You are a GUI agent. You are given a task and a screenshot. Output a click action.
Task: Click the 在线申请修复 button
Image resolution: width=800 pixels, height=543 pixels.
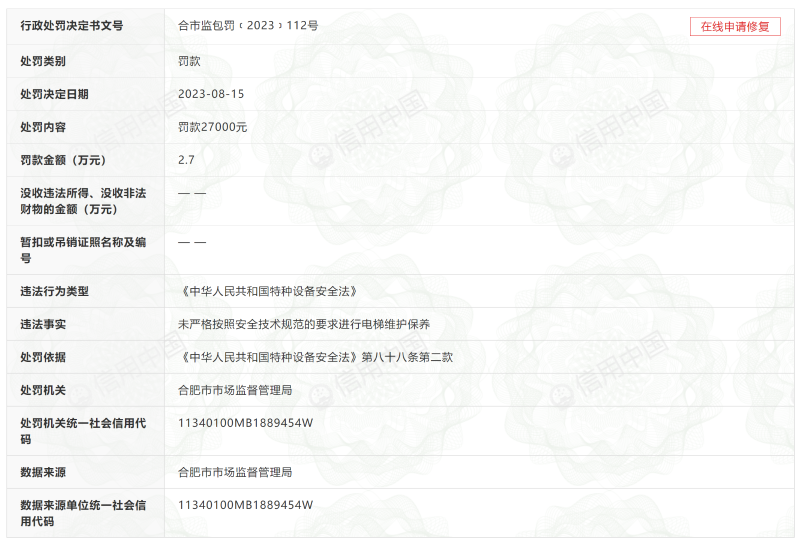[735, 27]
